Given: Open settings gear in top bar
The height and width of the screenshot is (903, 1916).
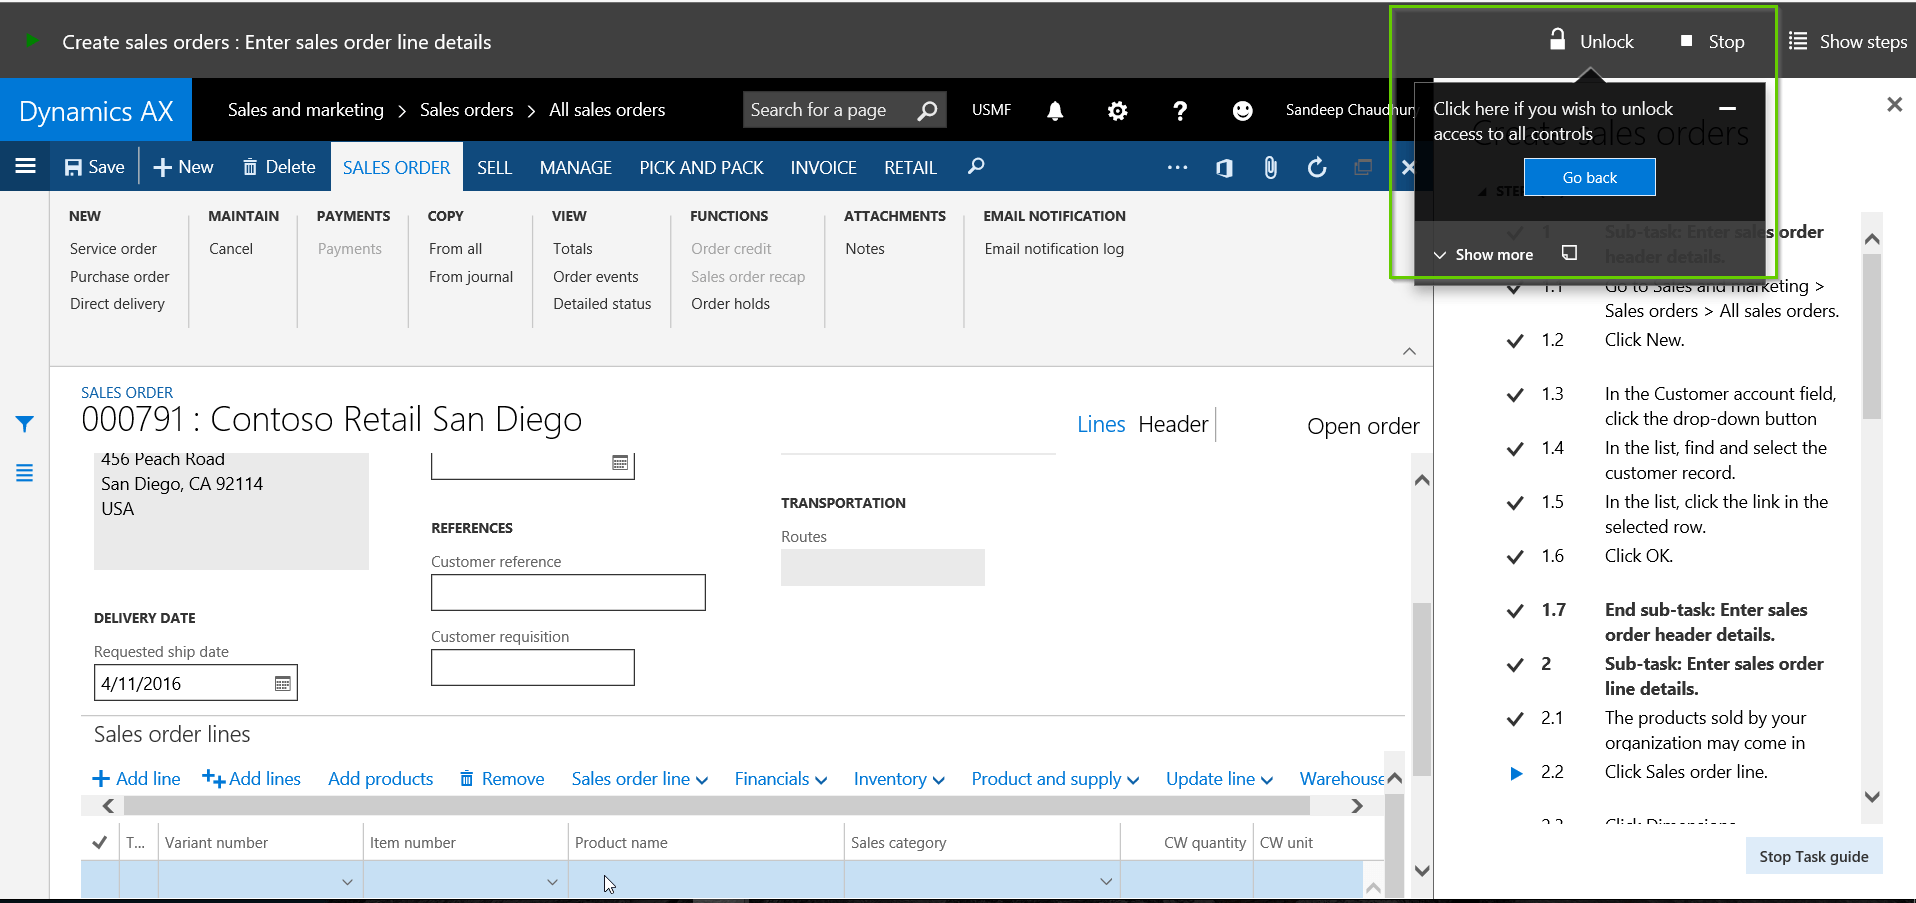Looking at the screenshot, I should click(x=1117, y=110).
